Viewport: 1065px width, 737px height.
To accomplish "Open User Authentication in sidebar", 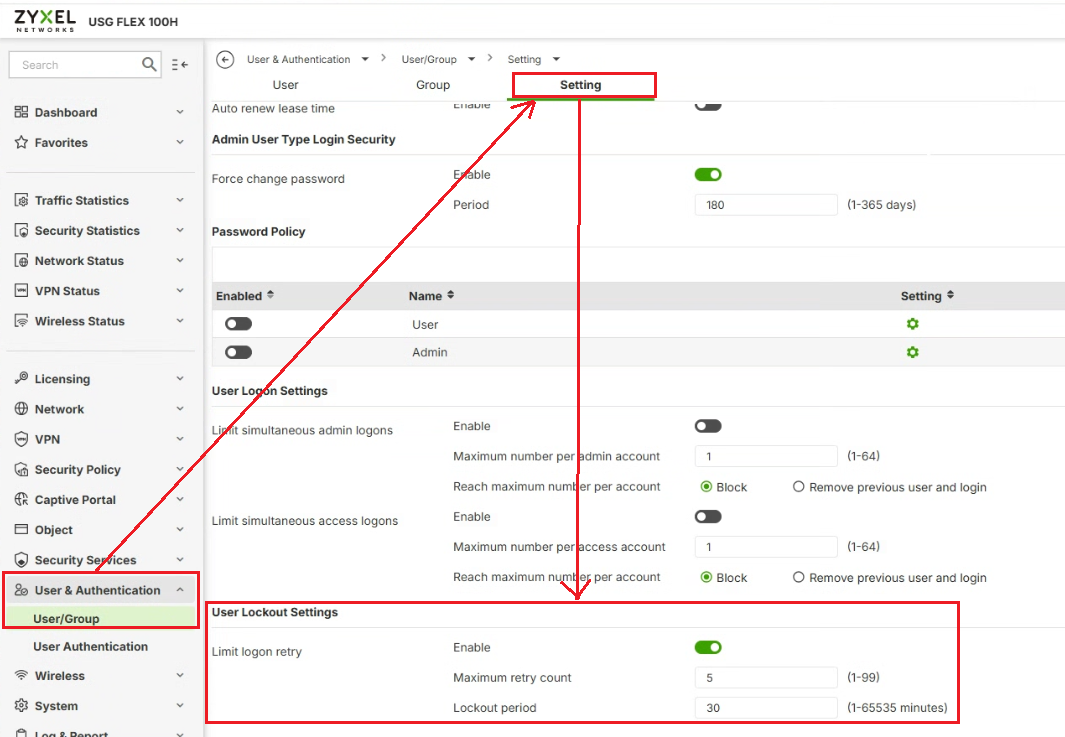I will click(x=90, y=647).
